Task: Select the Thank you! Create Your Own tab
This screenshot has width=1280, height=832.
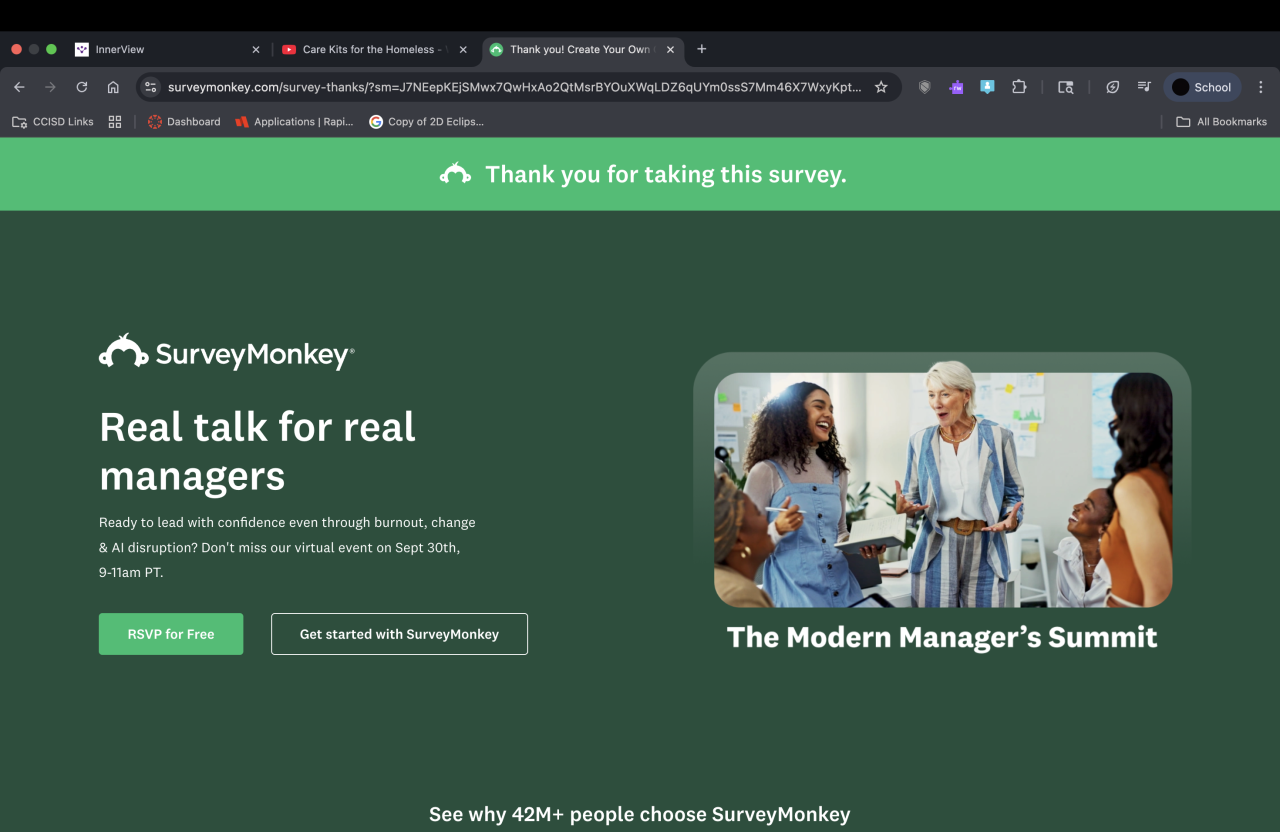Action: tap(583, 49)
